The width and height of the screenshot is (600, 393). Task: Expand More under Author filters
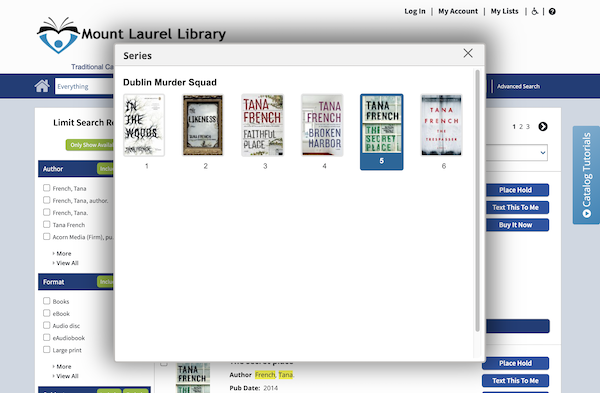(62, 253)
